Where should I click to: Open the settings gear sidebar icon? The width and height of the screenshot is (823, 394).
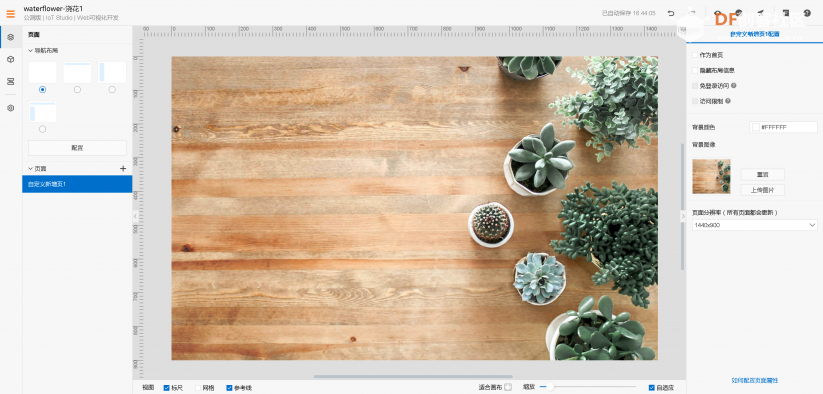point(10,108)
